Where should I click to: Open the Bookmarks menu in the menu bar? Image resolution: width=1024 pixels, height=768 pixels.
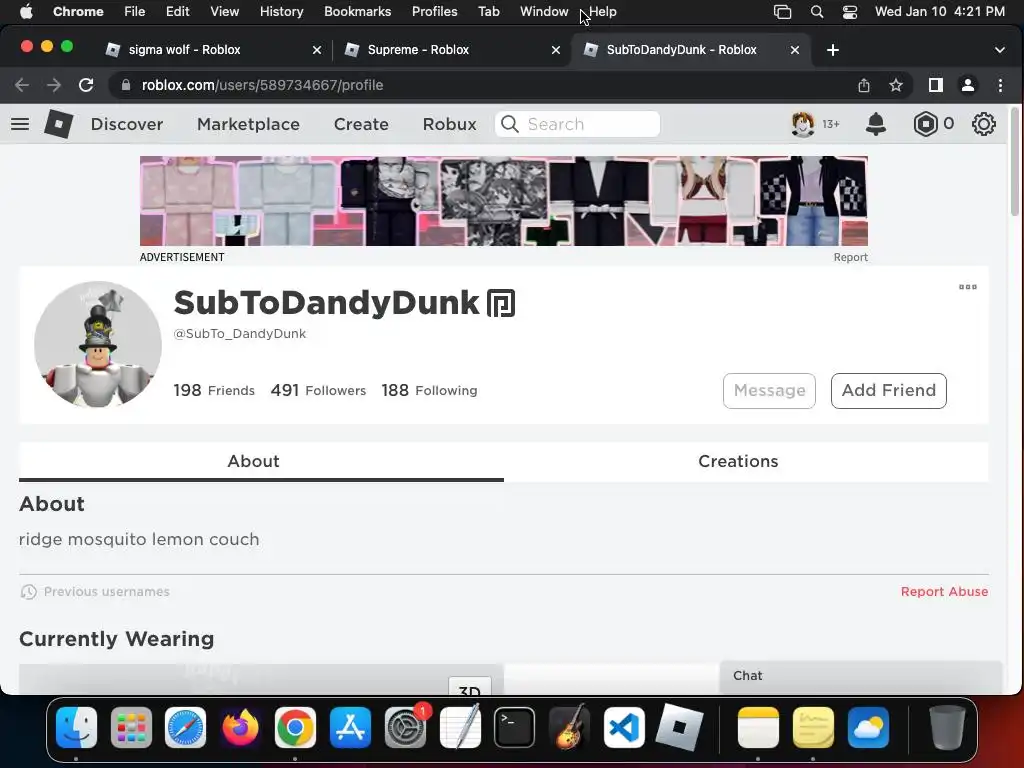[357, 12]
